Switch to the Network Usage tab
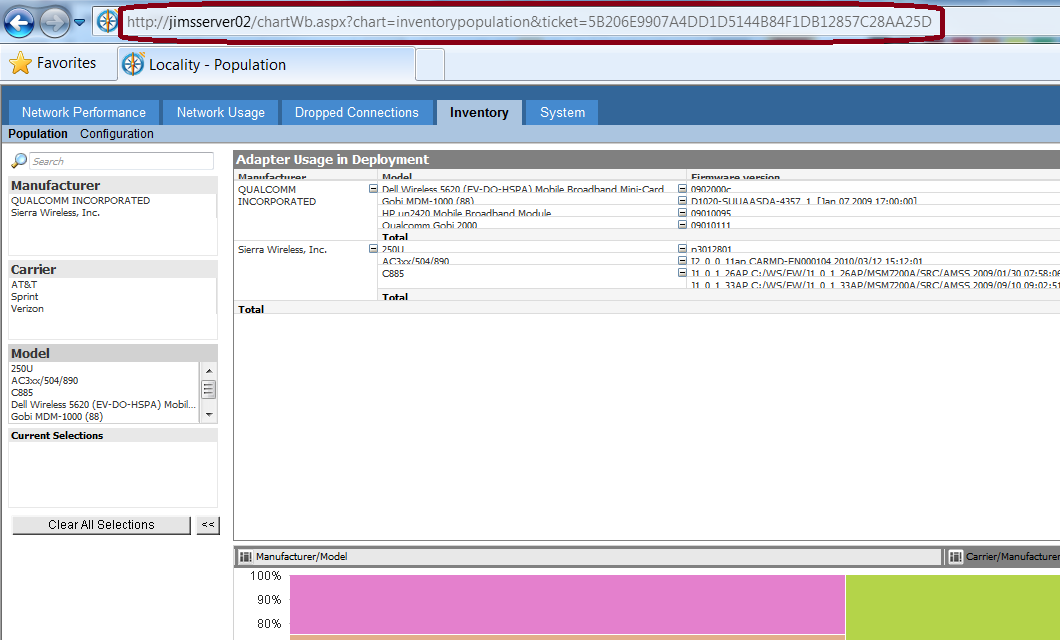 220,112
